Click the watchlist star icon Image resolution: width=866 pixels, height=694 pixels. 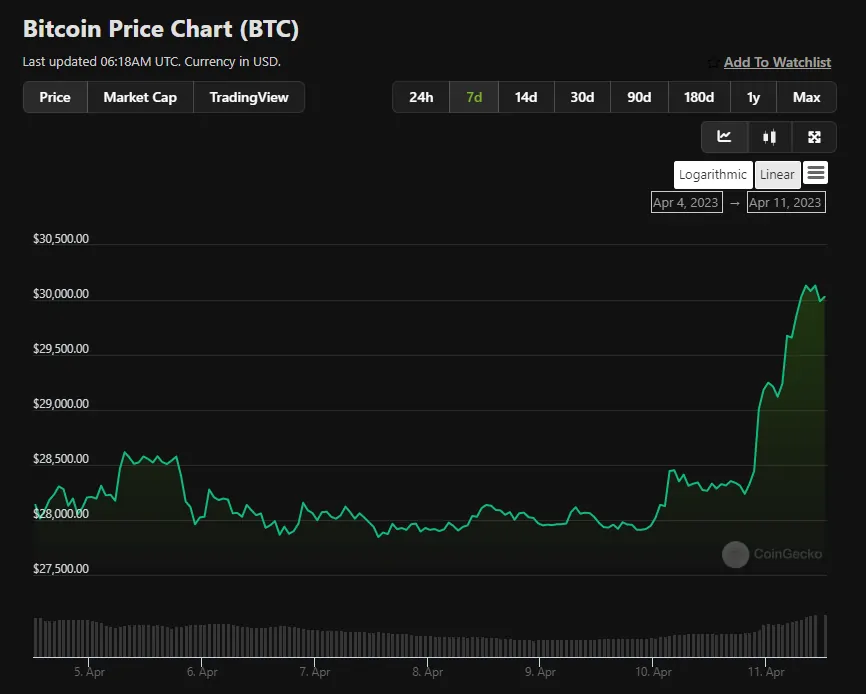[x=713, y=63]
